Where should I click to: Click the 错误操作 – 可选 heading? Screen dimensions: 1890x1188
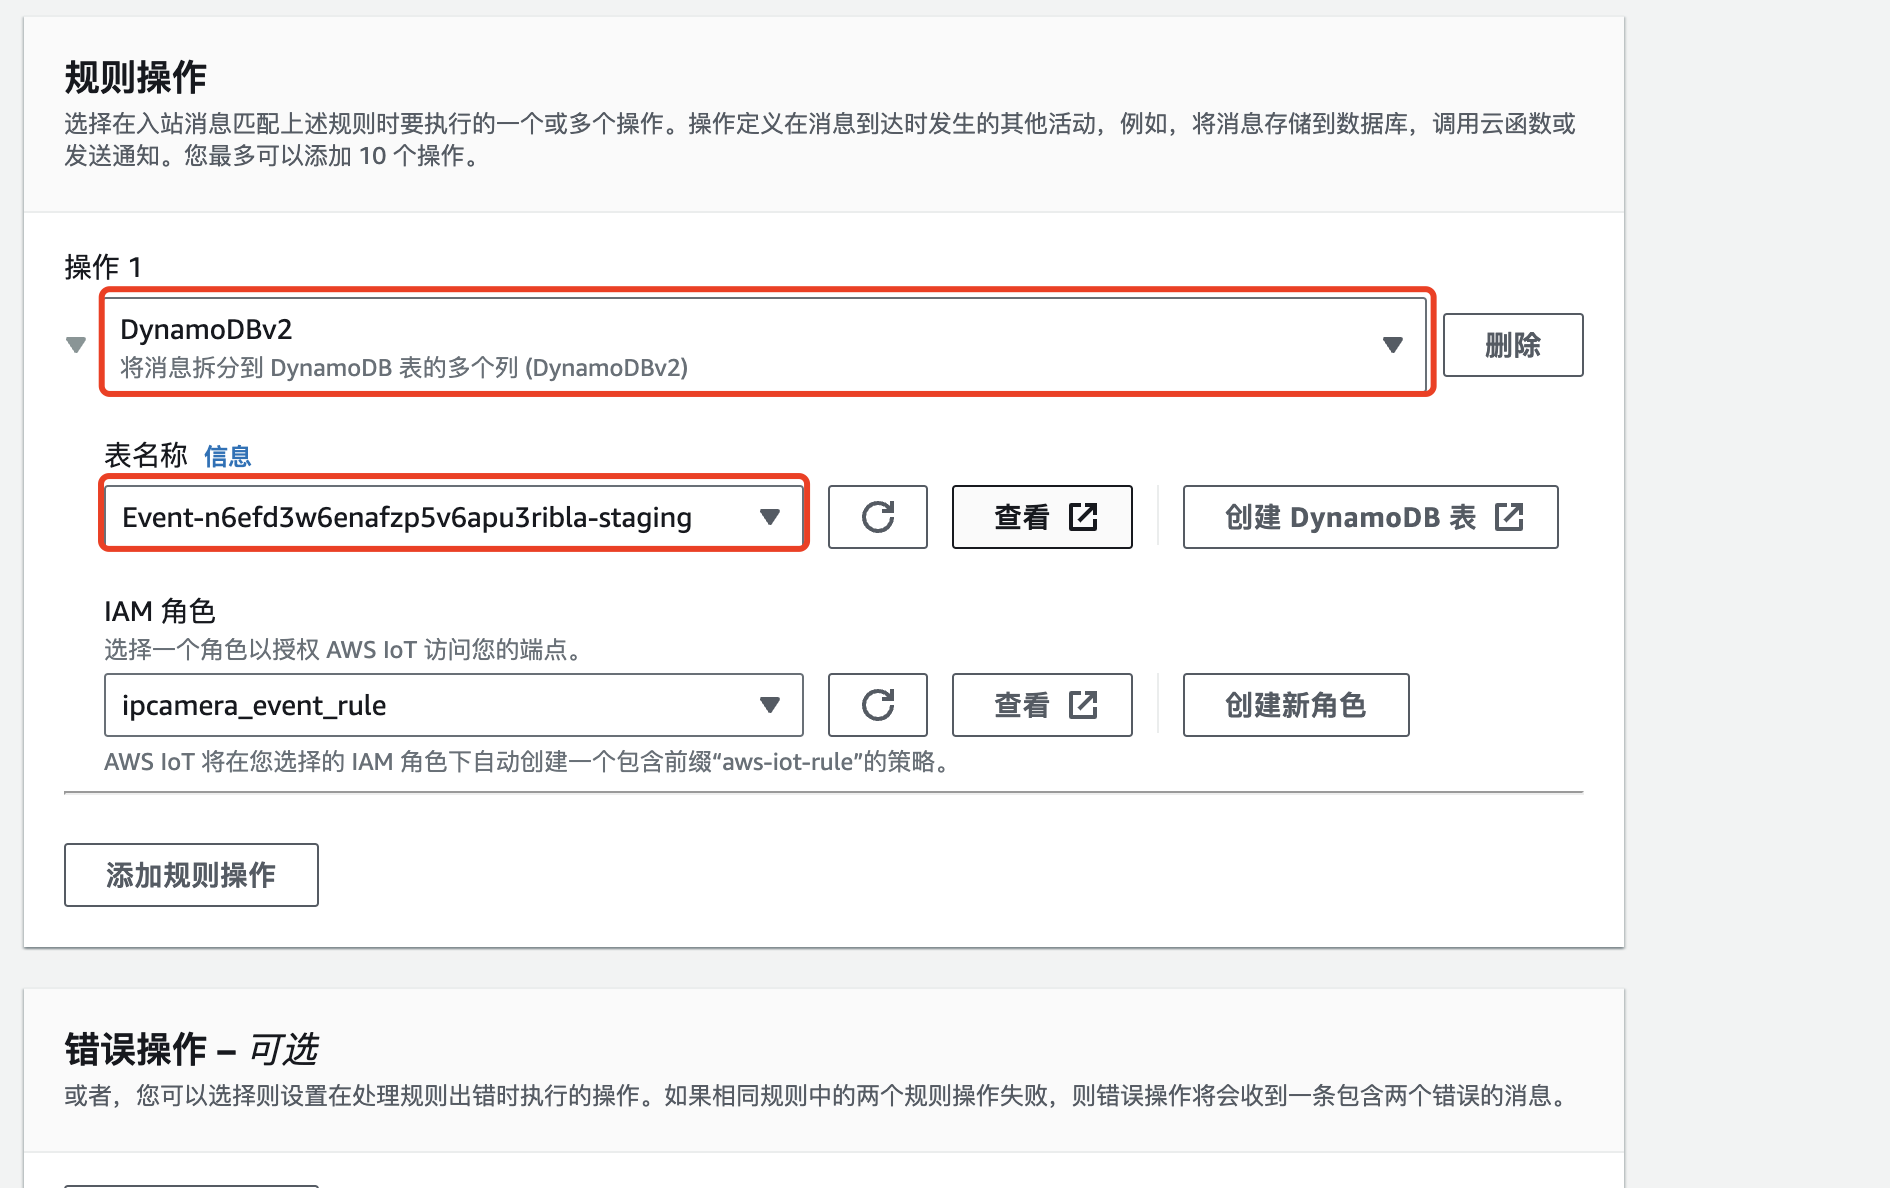pyautogui.click(x=191, y=1050)
